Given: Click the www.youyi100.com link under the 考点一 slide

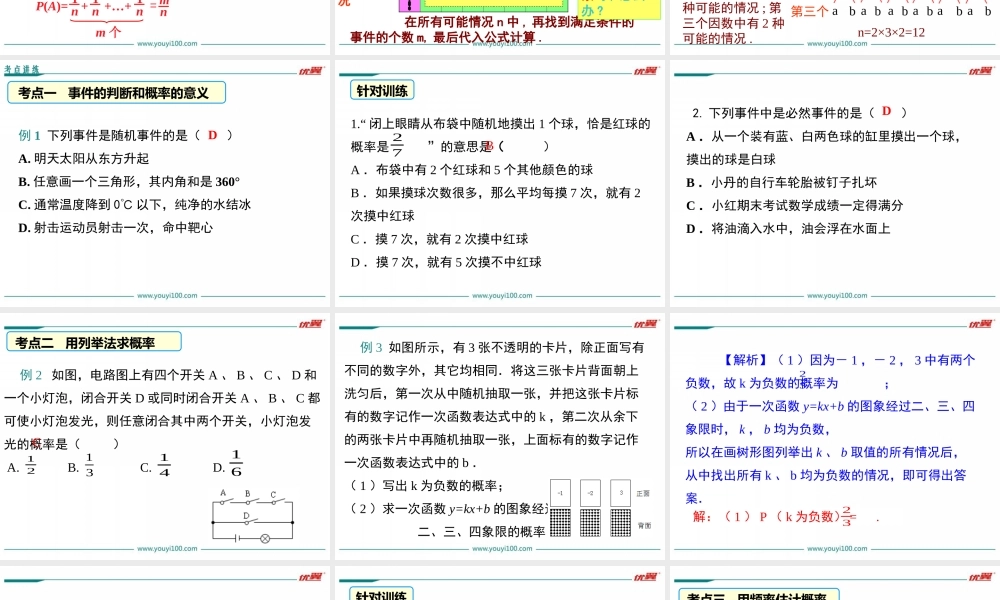Looking at the screenshot, I should [167, 296].
